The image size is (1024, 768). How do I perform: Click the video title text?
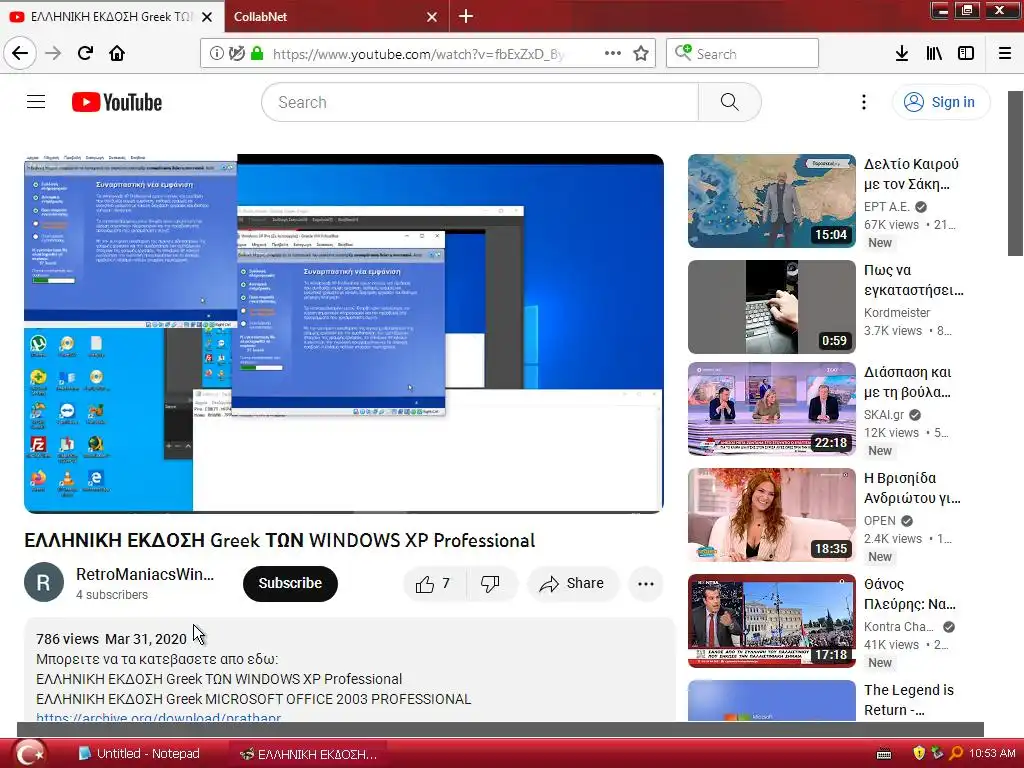click(280, 540)
